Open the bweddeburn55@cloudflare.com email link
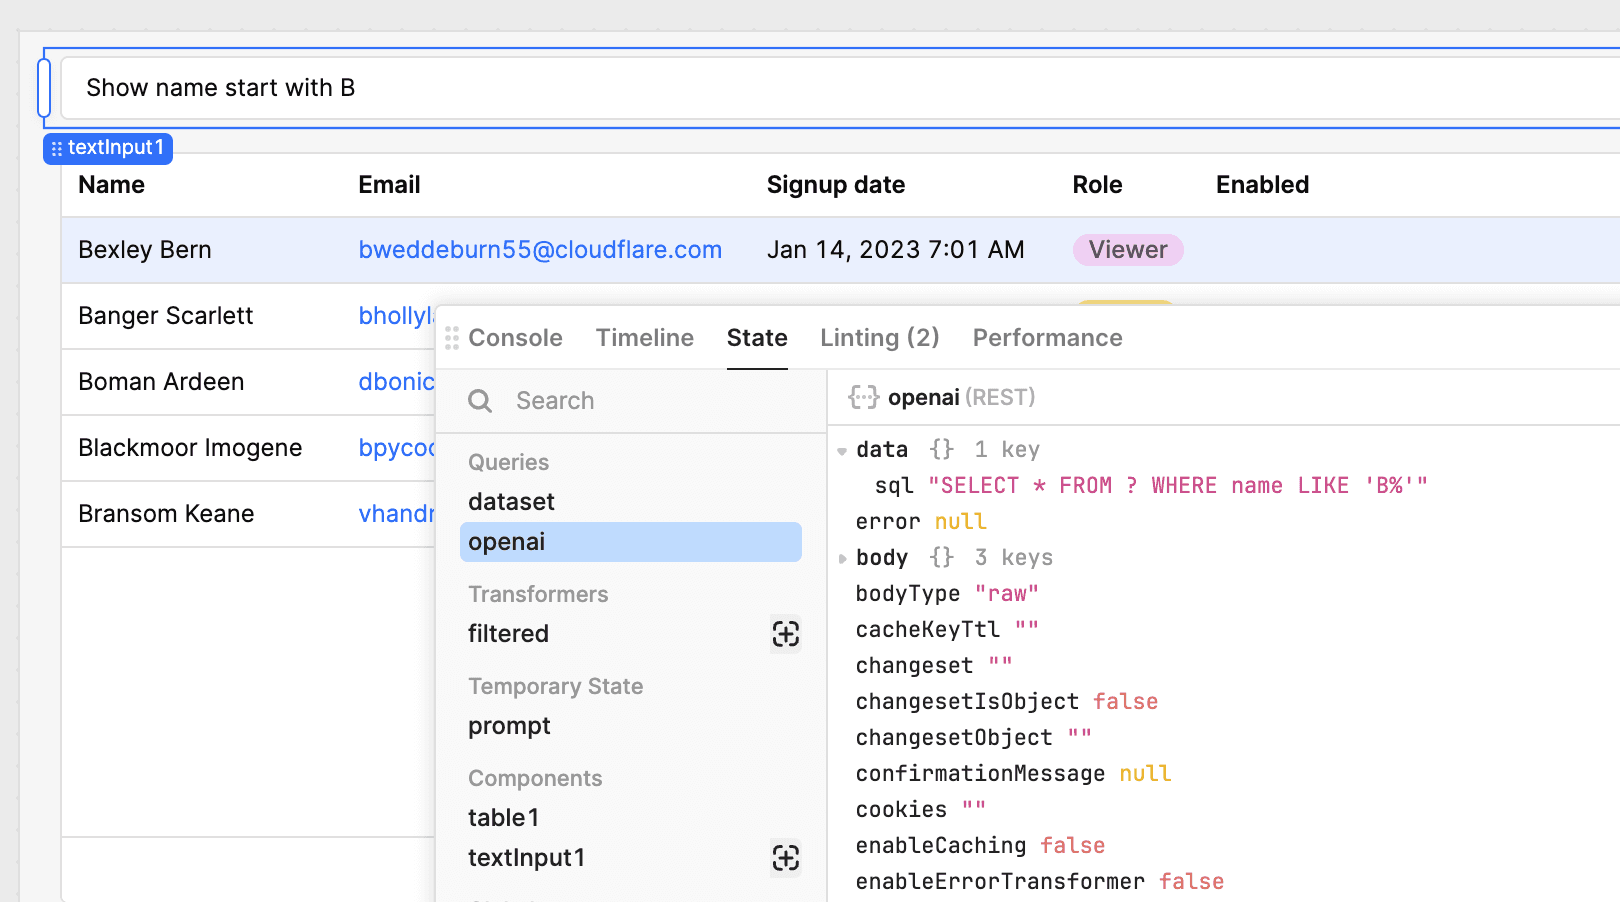The width and height of the screenshot is (1620, 902). click(x=540, y=250)
